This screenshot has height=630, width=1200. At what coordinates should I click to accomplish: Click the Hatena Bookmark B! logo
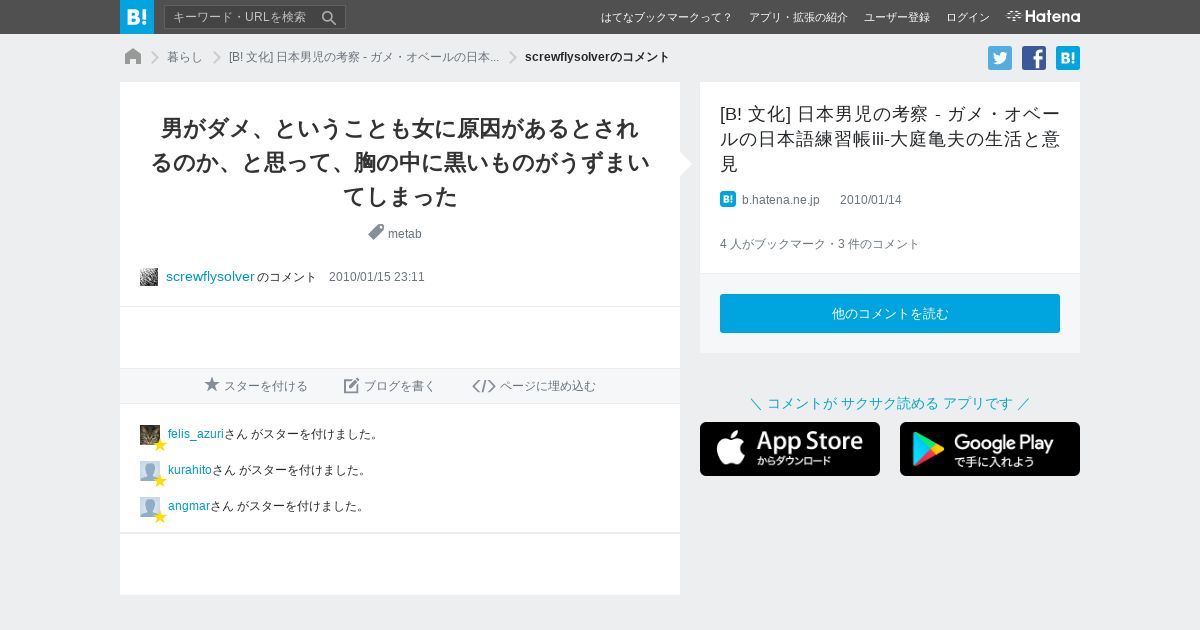137,17
